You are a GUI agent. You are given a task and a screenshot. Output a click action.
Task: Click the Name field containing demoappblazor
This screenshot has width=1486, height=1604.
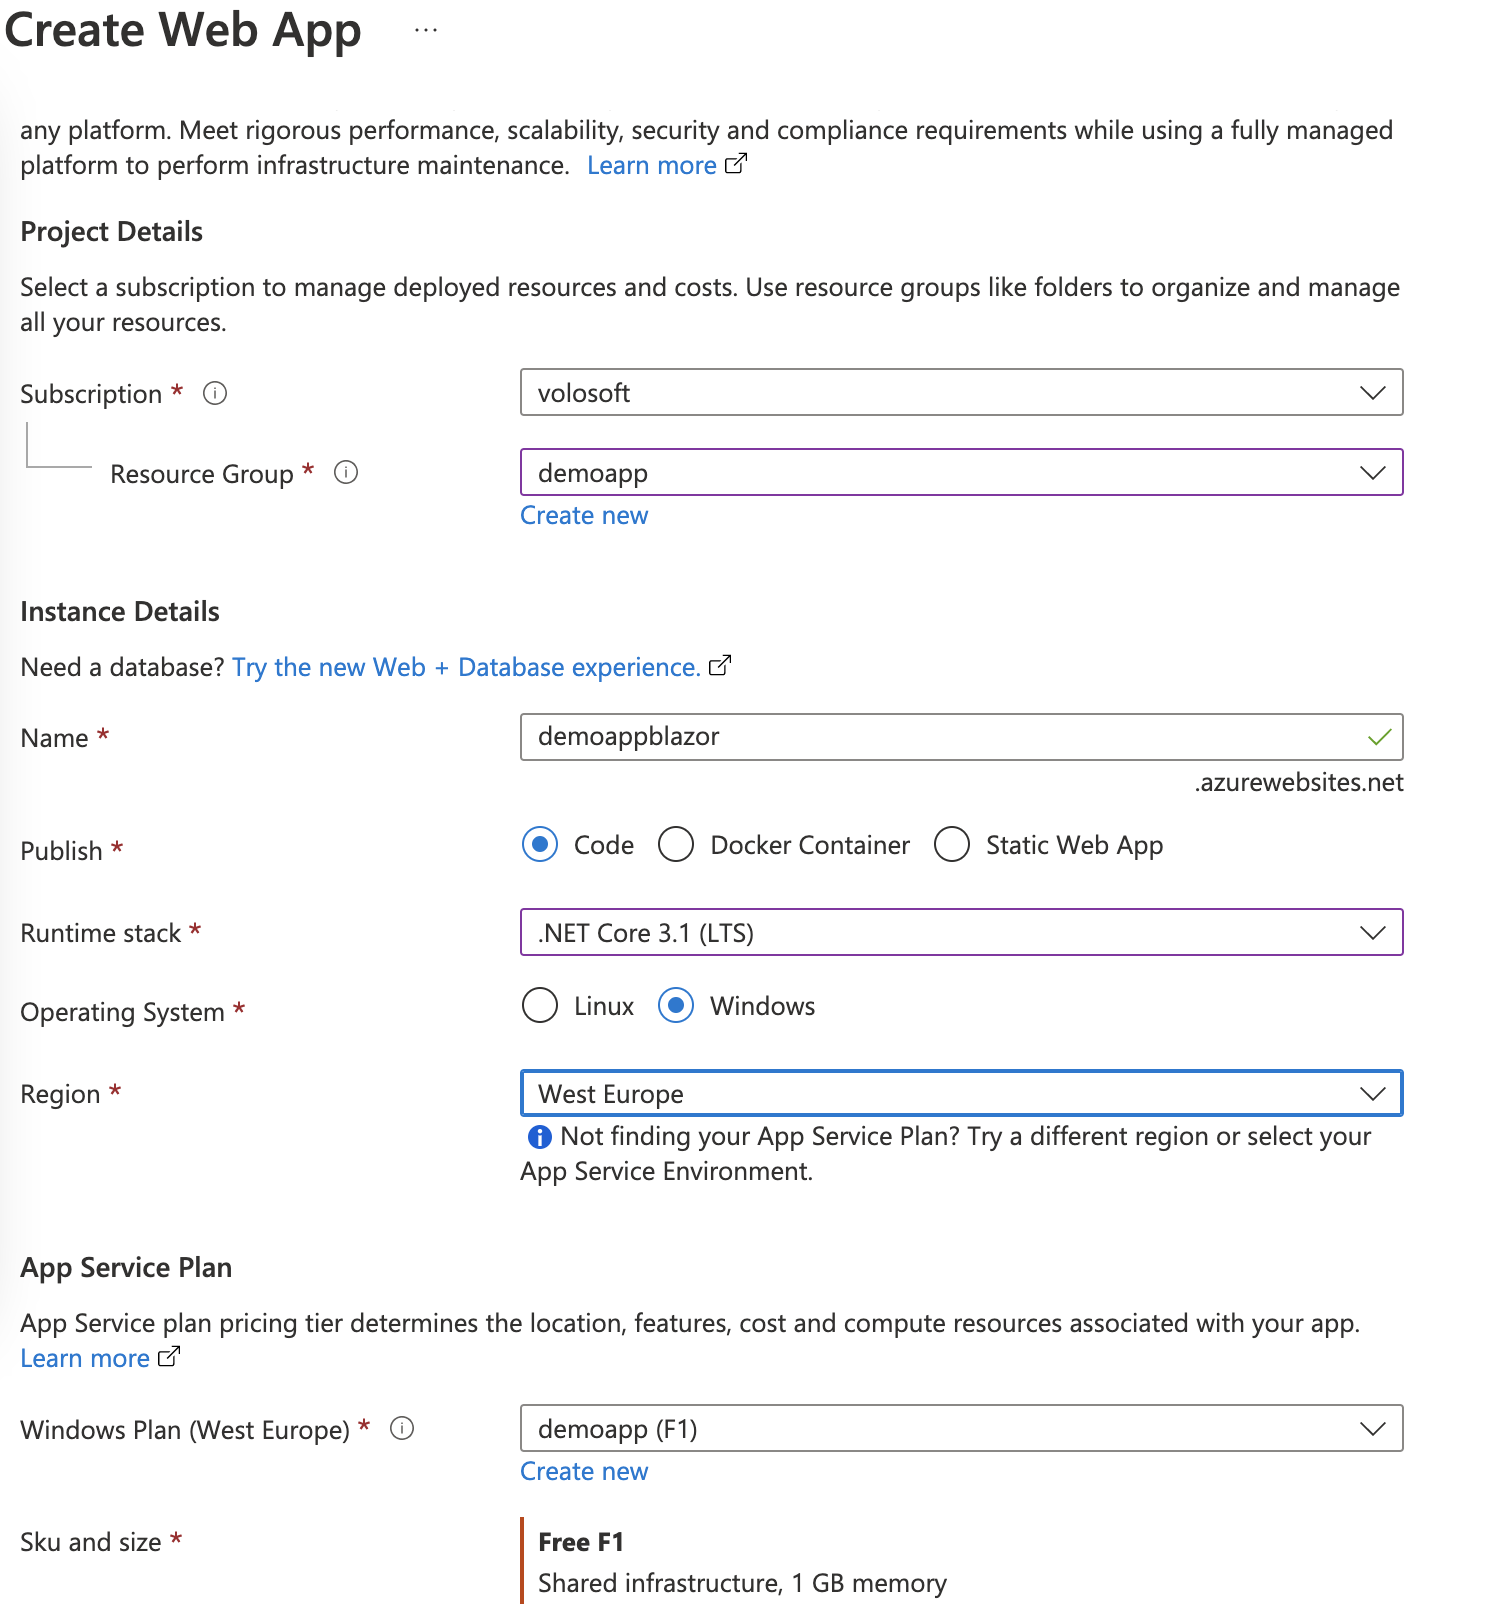(x=940, y=737)
